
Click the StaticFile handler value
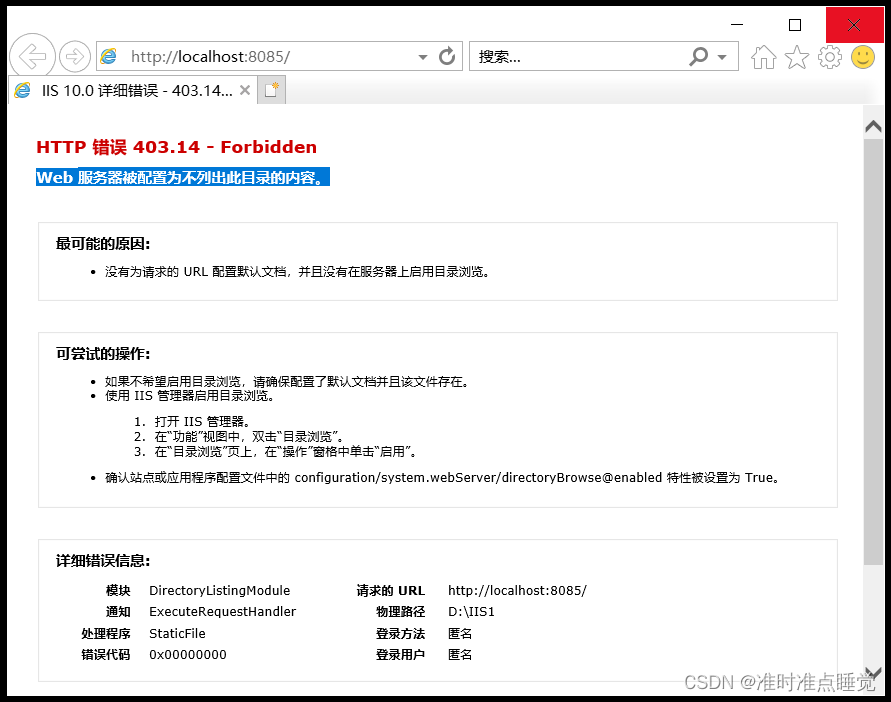click(177, 633)
